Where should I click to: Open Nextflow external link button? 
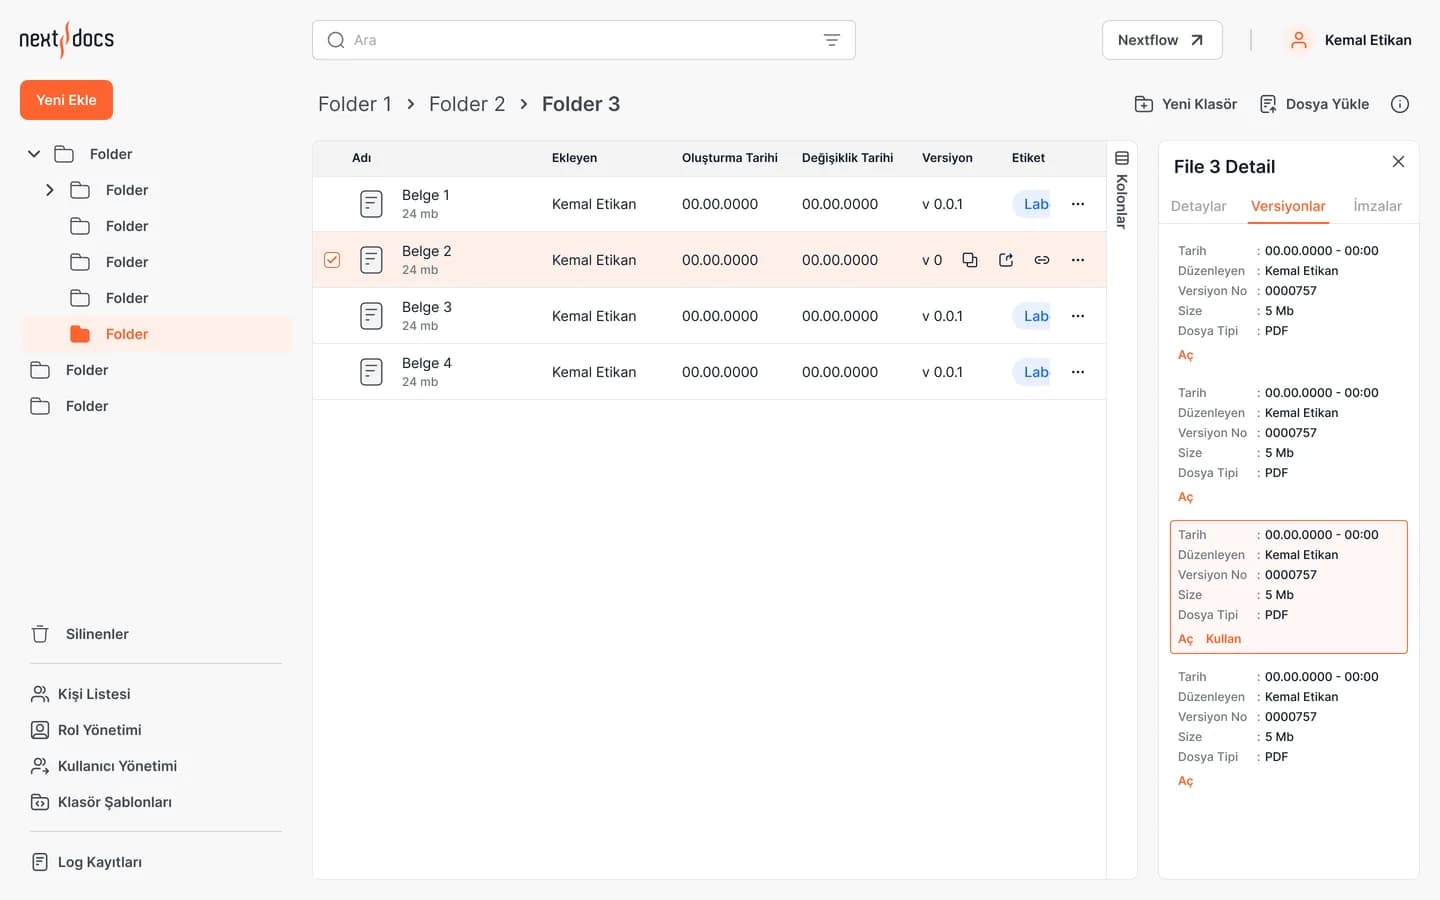1162,40
